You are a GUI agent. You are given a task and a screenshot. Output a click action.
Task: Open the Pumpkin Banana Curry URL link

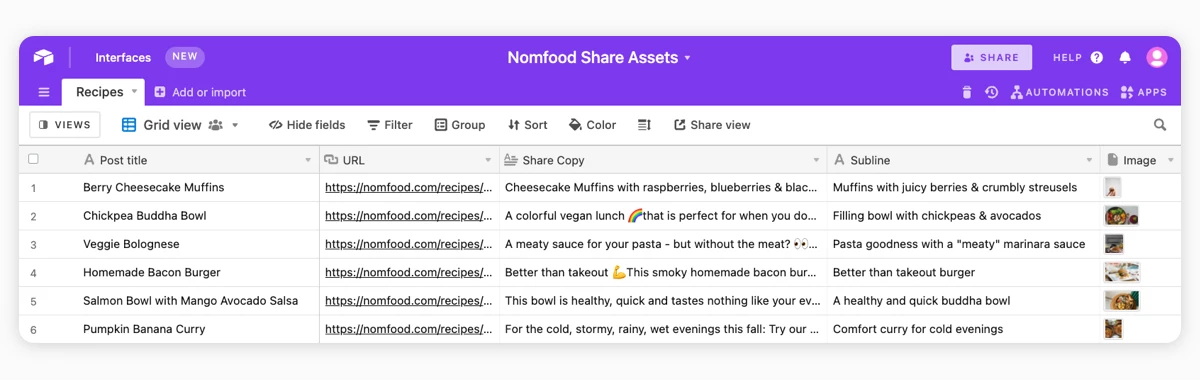[x=410, y=329]
